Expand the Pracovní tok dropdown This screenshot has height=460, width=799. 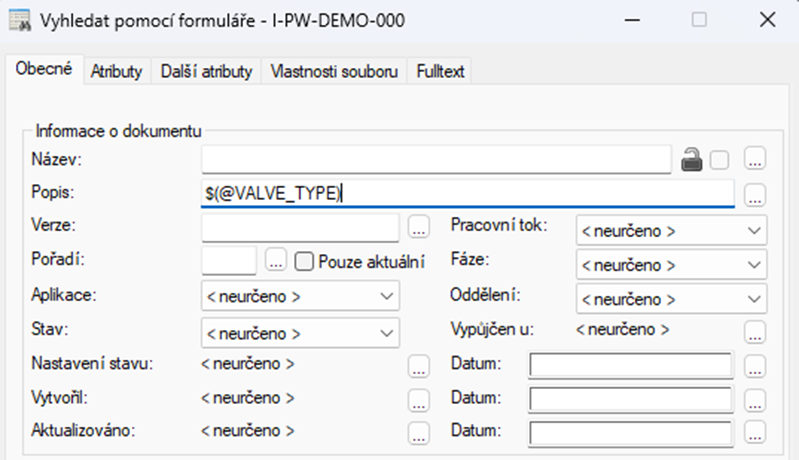pyautogui.click(x=671, y=230)
